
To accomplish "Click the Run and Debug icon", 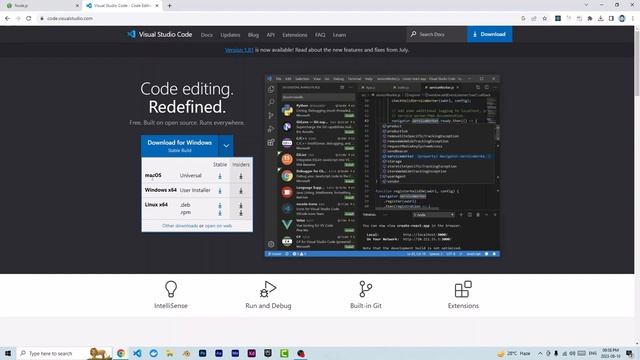I will pyautogui.click(x=268, y=289).
